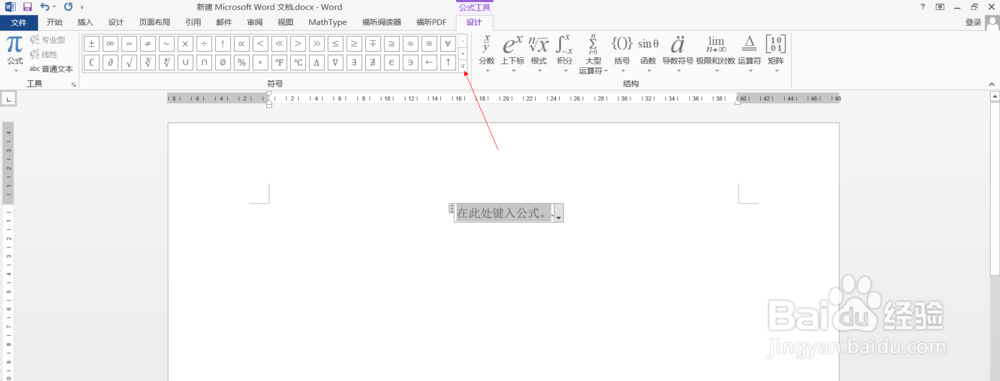Open the 工具 group dialog launcher
1000x381 pixels.
(x=74, y=84)
